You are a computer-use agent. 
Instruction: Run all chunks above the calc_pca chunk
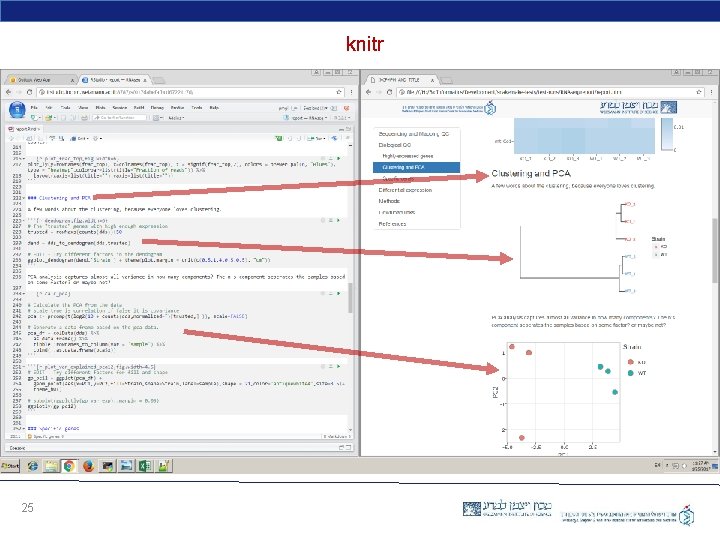(331, 293)
